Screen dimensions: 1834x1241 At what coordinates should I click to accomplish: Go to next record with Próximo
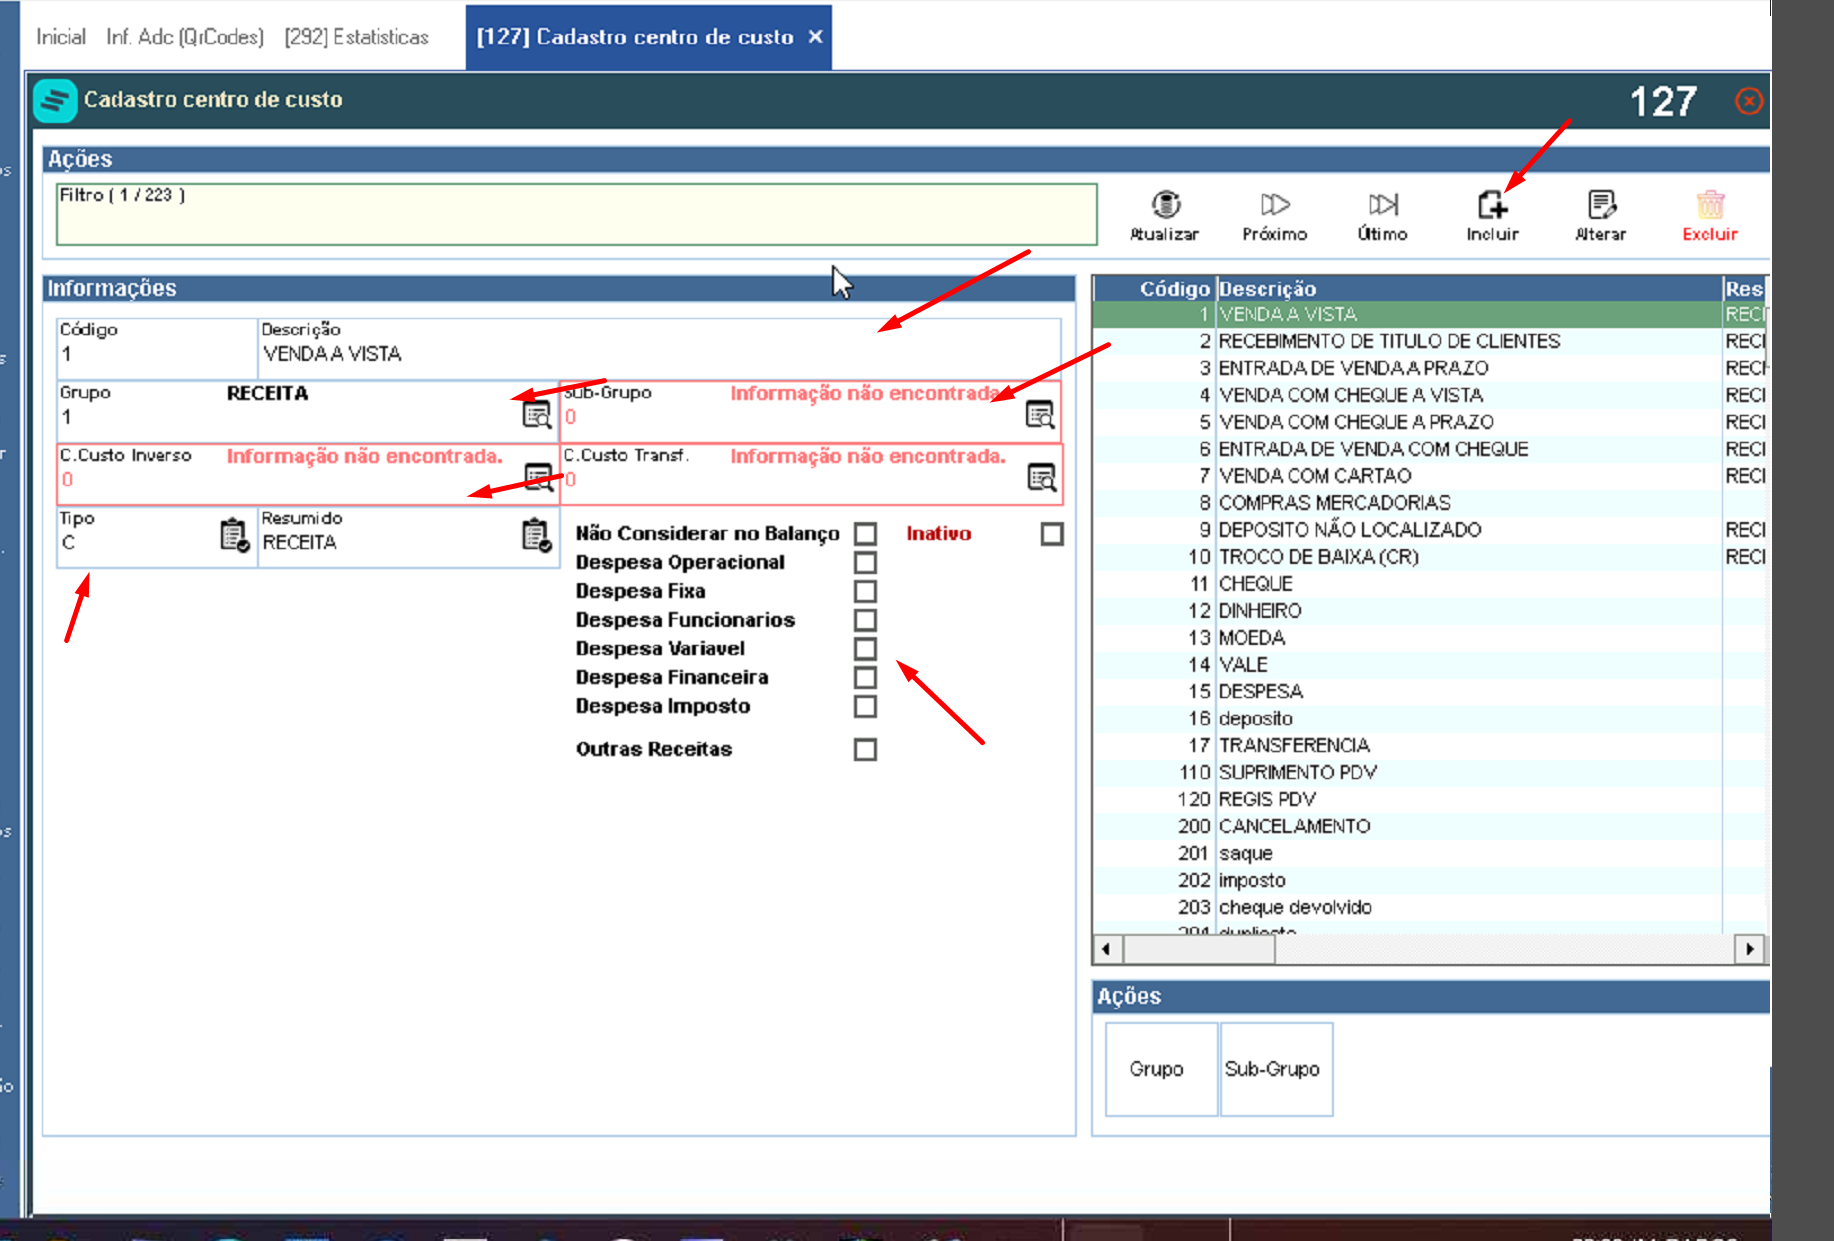pos(1275,205)
